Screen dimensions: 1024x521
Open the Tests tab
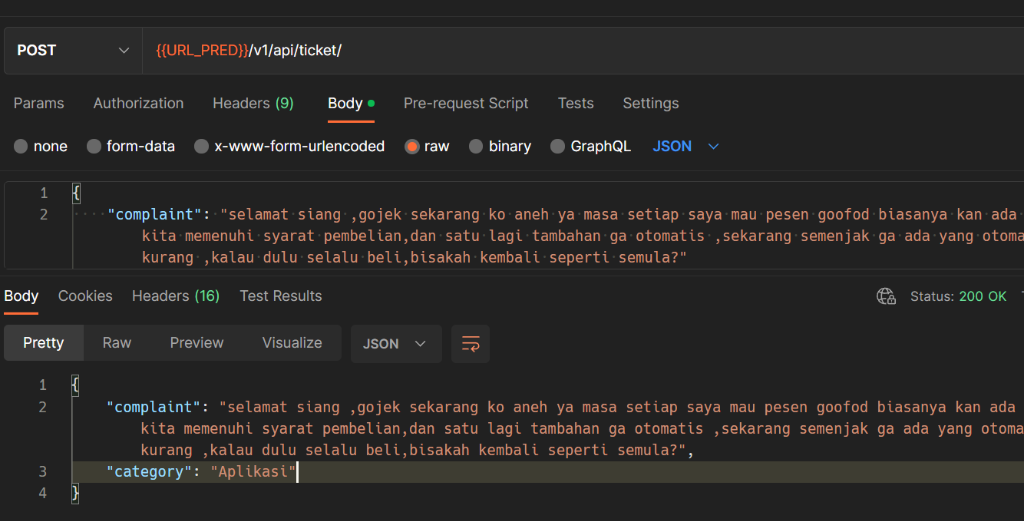click(x=575, y=103)
